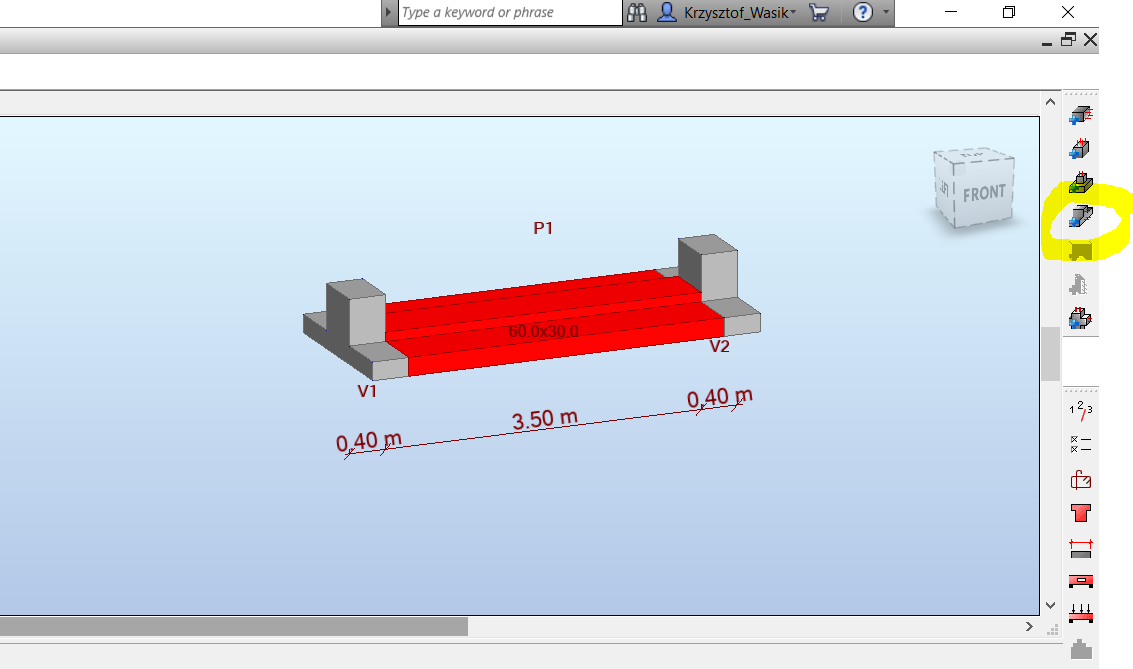This screenshot has height=669, width=1133.
Task: Open the shopping cart
Action: coord(818,13)
